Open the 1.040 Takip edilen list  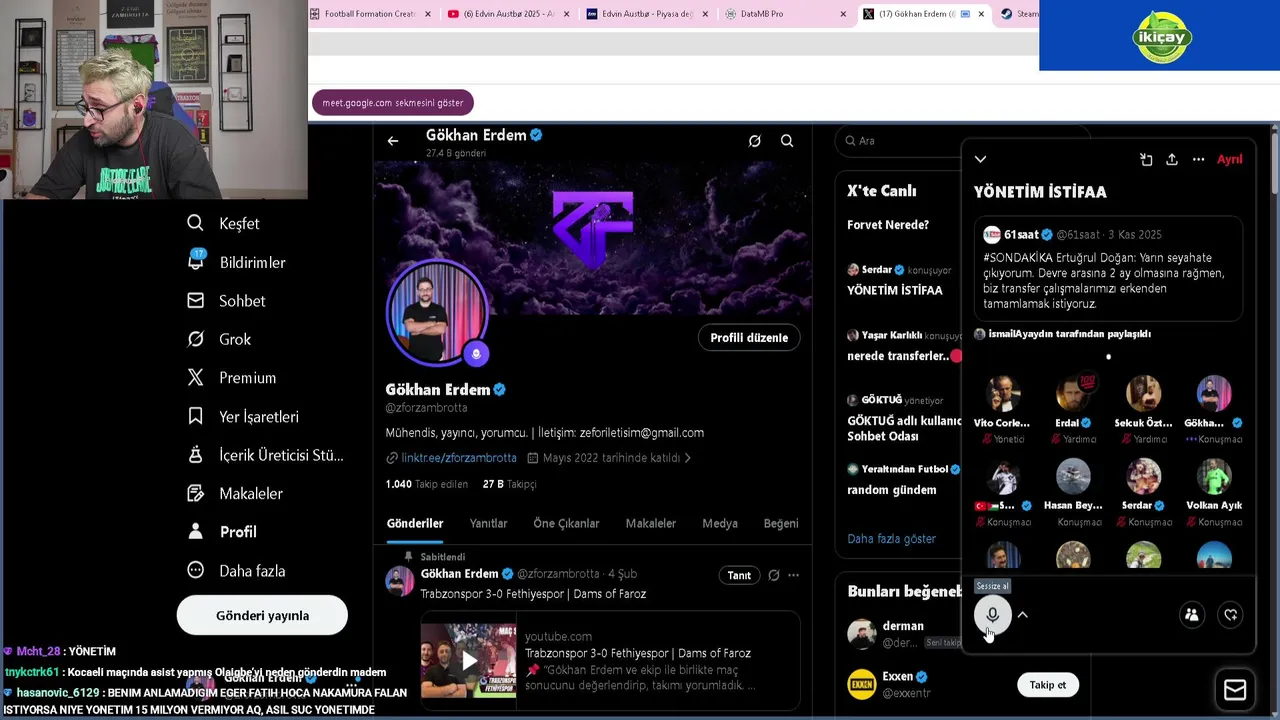(x=427, y=484)
